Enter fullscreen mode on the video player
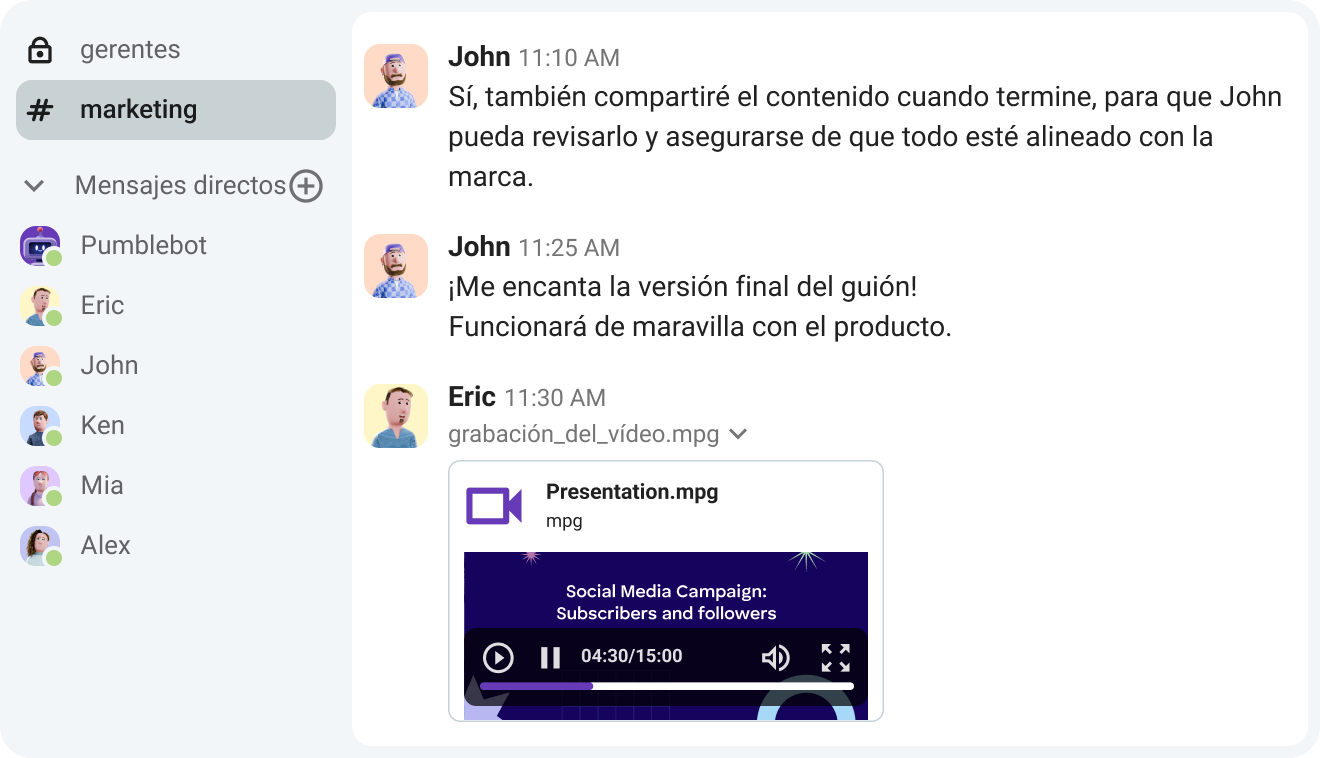 pos(836,657)
